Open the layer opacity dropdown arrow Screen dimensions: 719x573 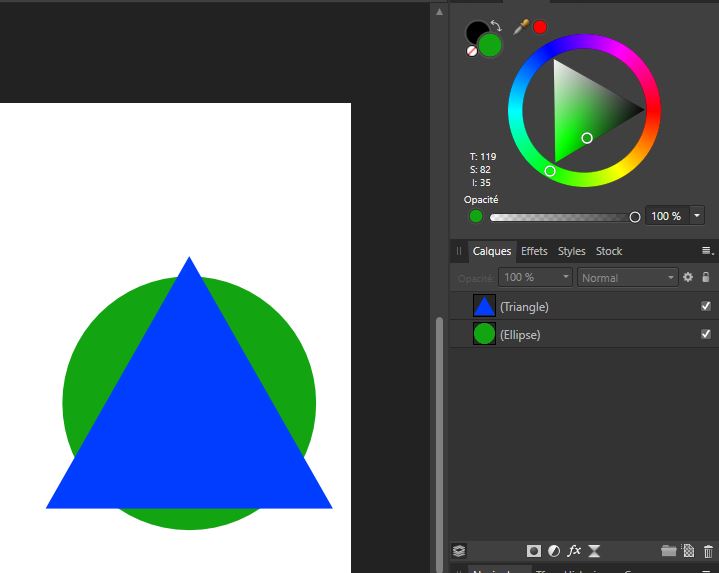[566, 277]
